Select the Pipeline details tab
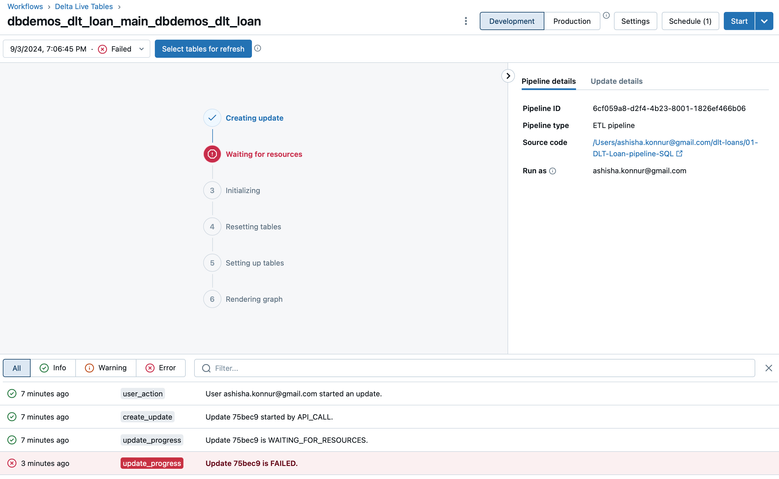This screenshot has width=779, height=479. pyautogui.click(x=549, y=81)
